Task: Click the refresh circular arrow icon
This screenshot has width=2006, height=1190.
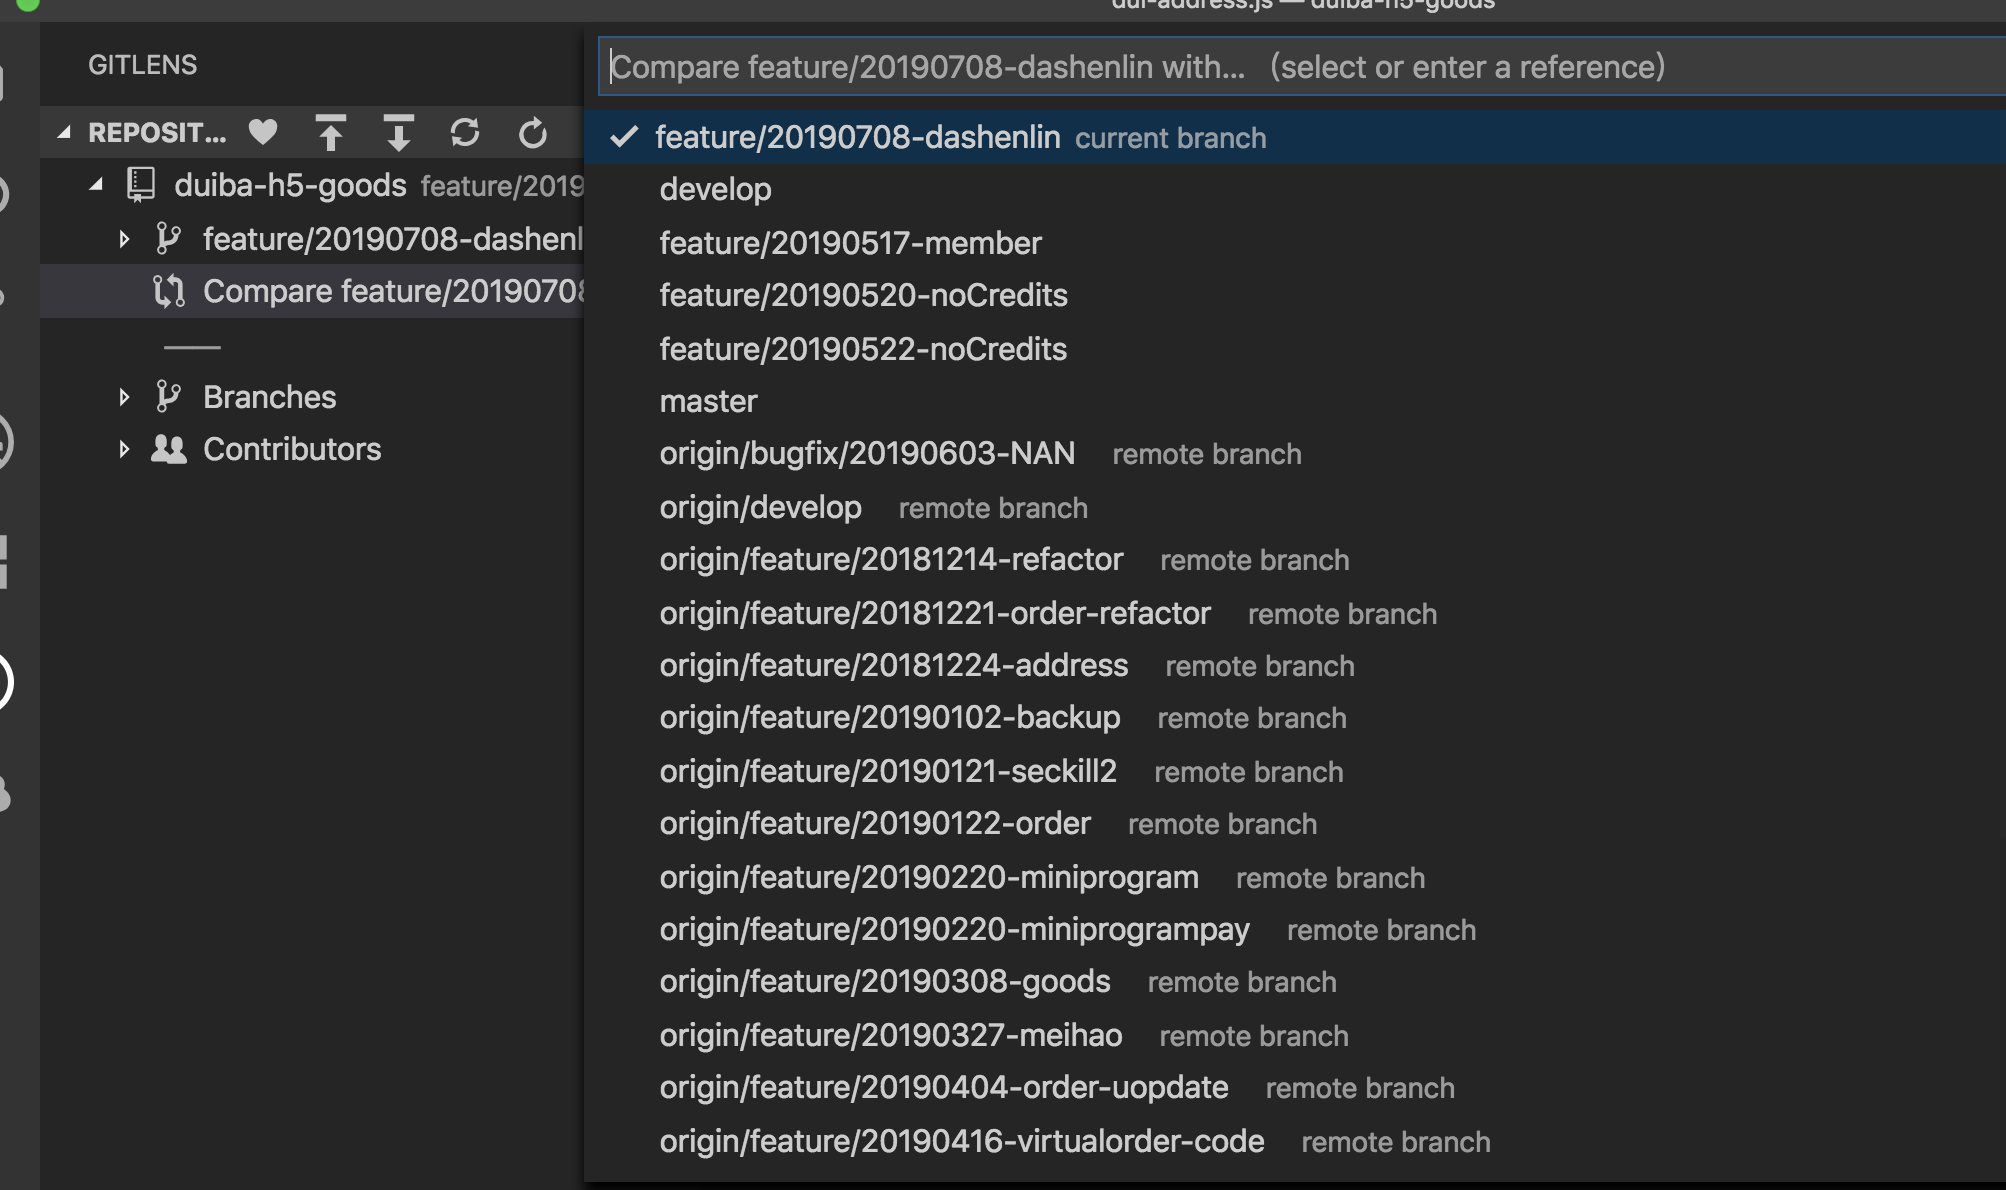Action: click(533, 132)
